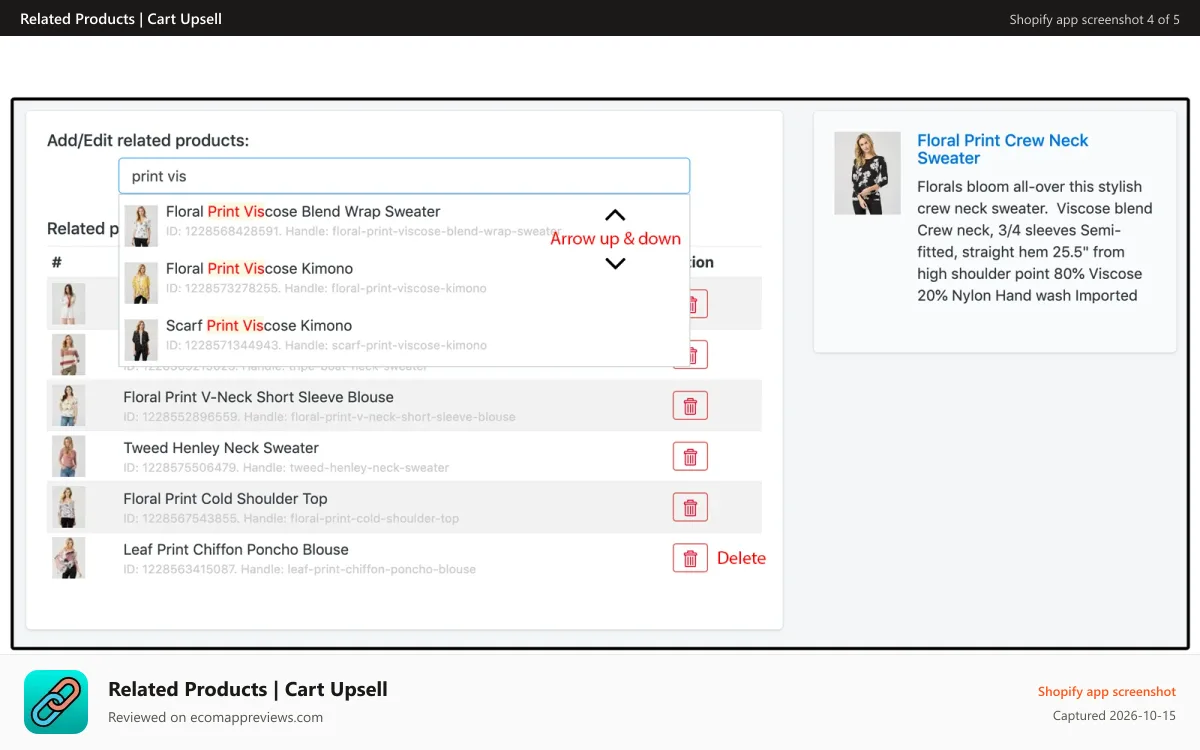
Task: Click the Scarf Print Kimono suggestion thumbnail
Action: point(141,340)
